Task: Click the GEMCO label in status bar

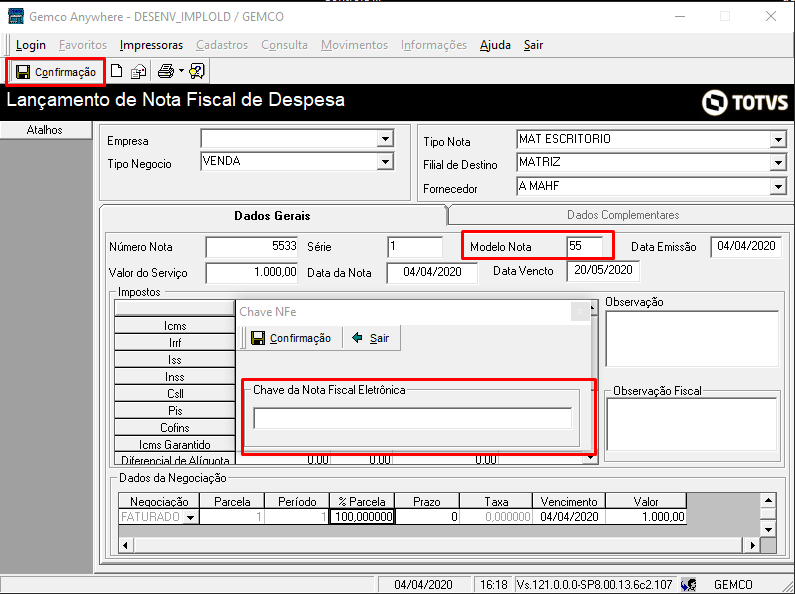Action: tap(733, 585)
